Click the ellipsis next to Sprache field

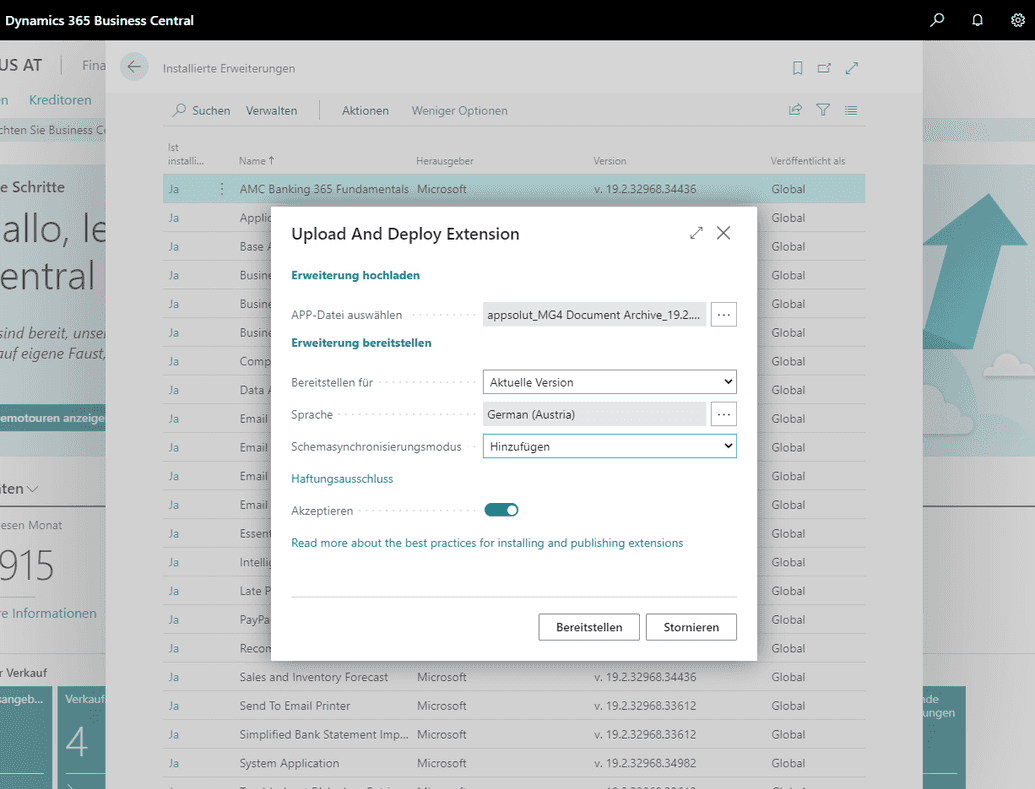[724, 414]
